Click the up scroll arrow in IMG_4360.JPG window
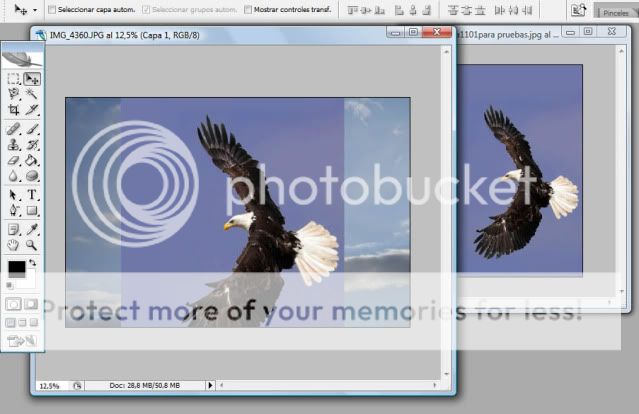Viewport: 639px width, 414px height. [446, 52]
